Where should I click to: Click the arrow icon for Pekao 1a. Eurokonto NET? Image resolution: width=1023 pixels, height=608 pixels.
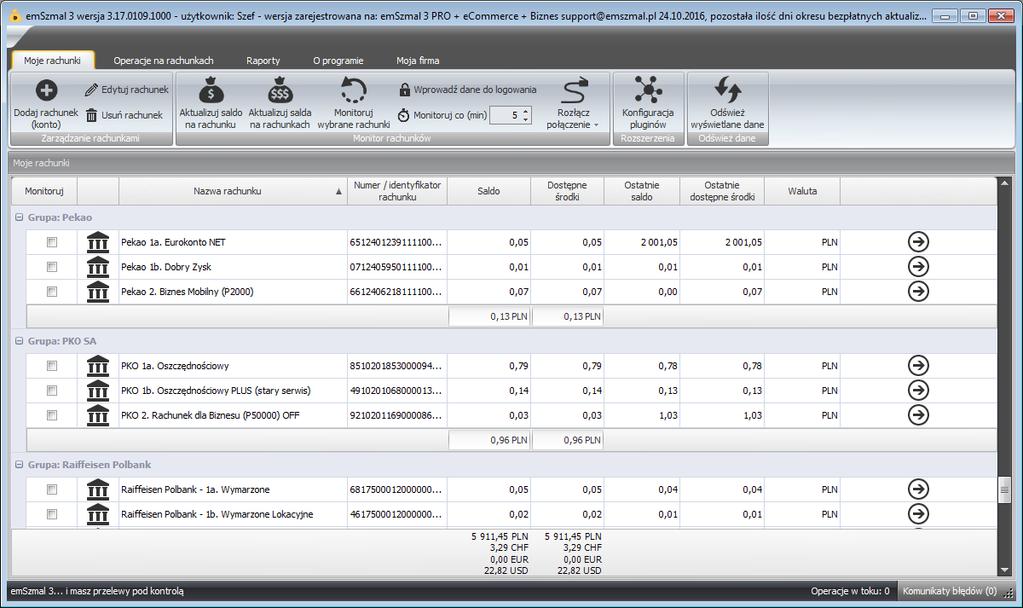(x=919, y=242)
